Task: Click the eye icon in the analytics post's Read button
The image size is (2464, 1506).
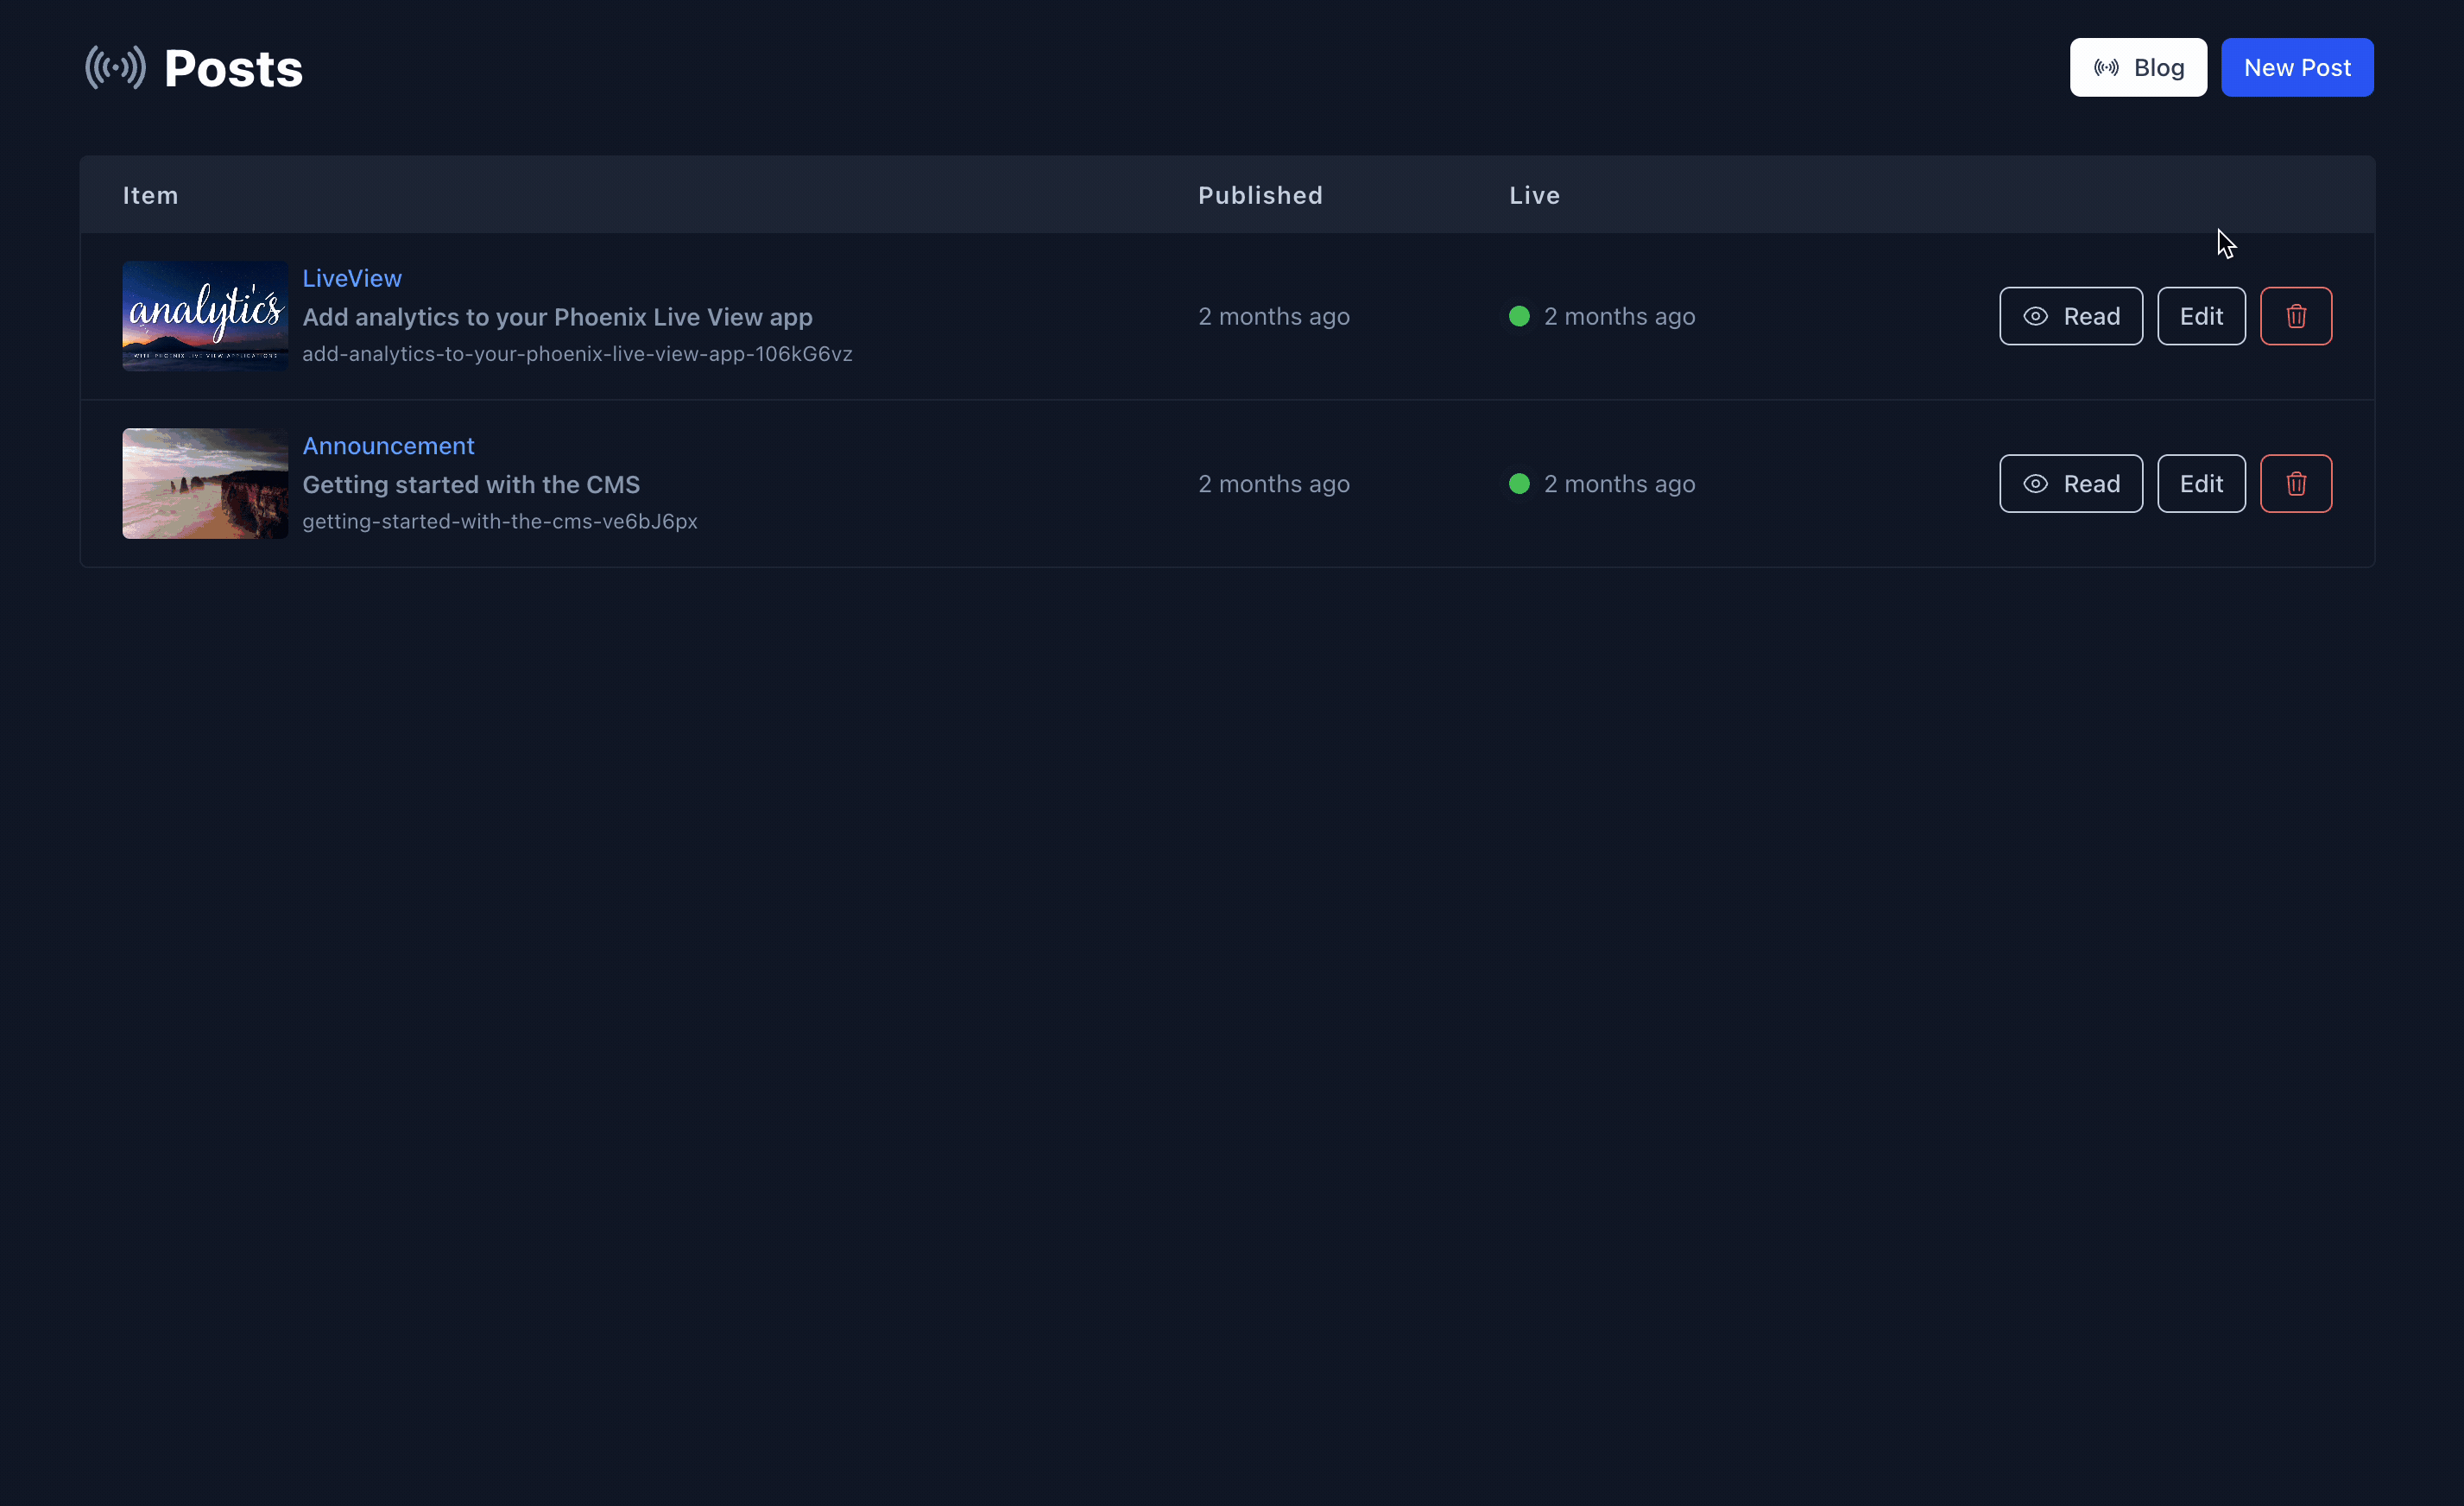Action: [2034, 315]
